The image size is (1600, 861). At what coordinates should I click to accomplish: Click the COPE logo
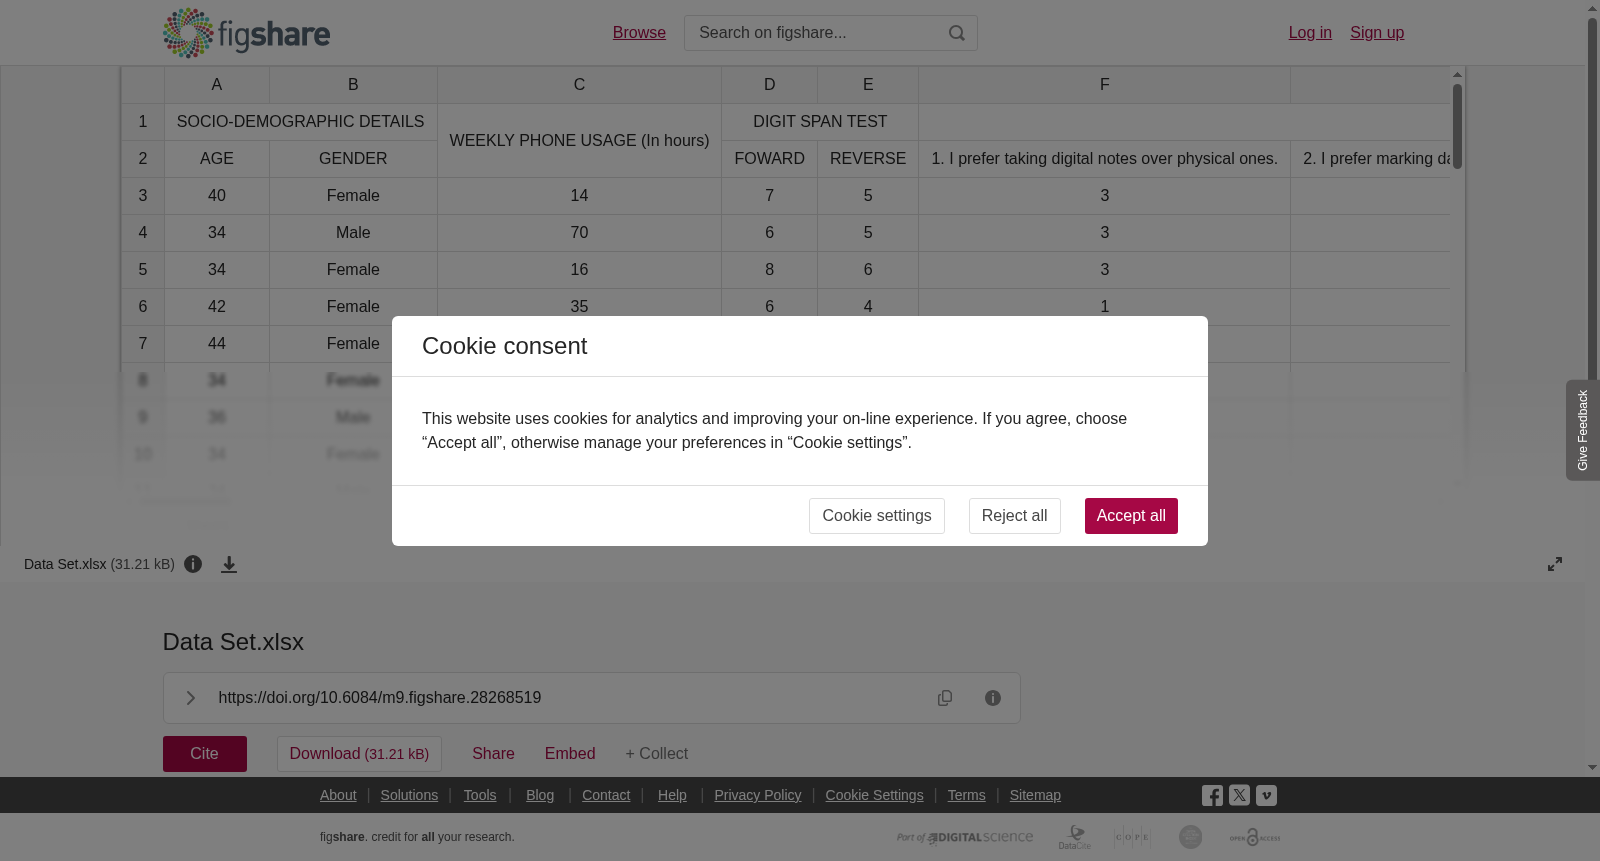coord(1132,837)
